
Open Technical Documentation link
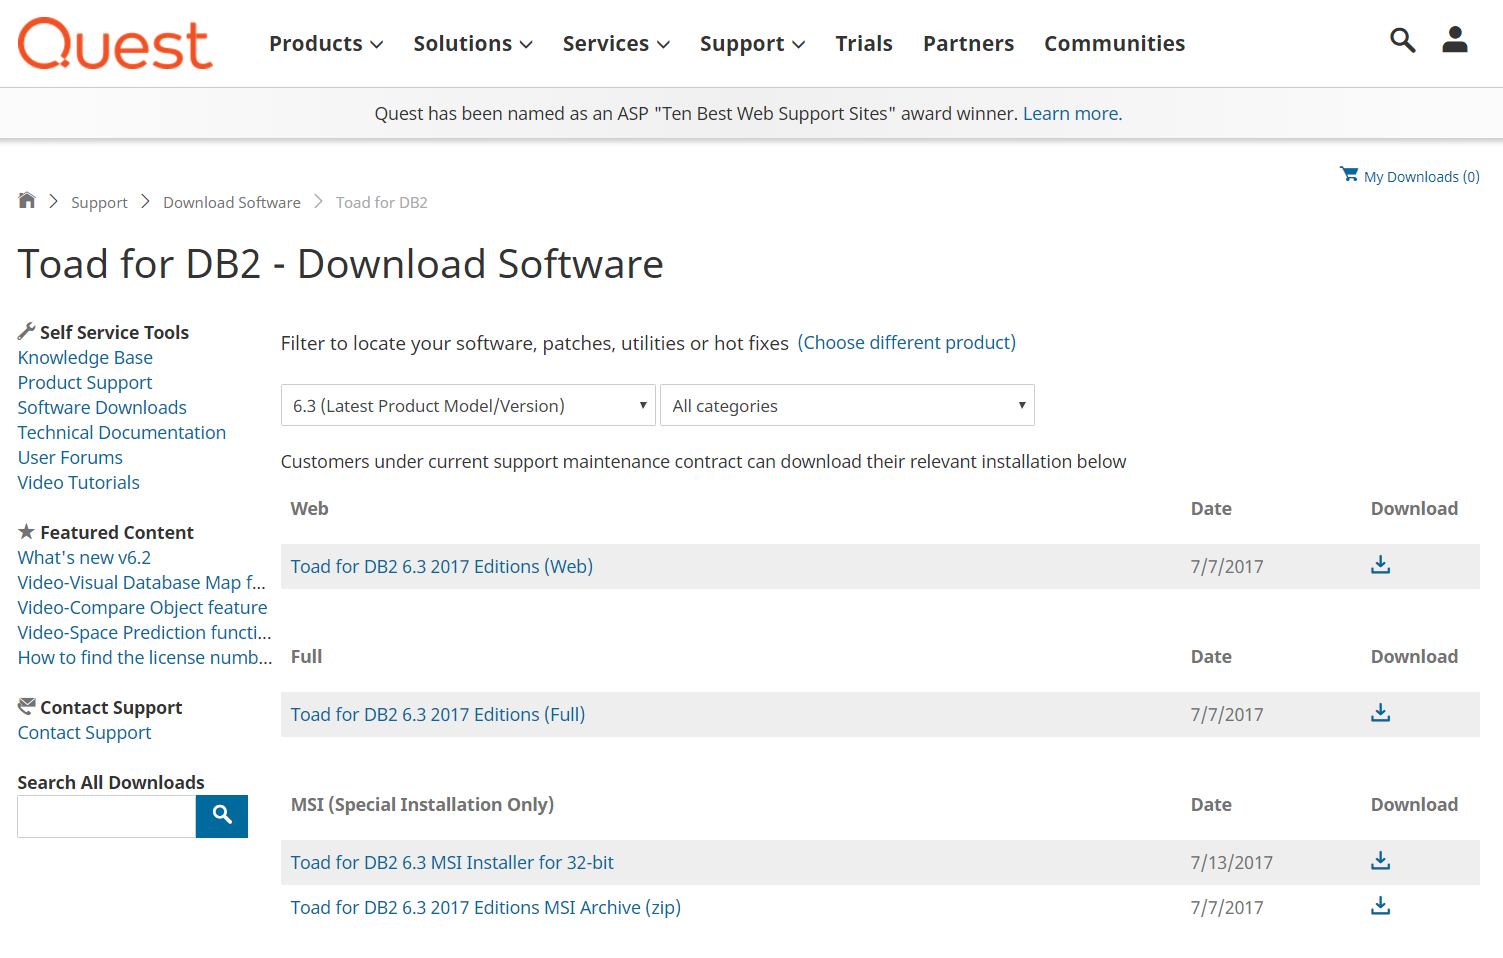122,433
